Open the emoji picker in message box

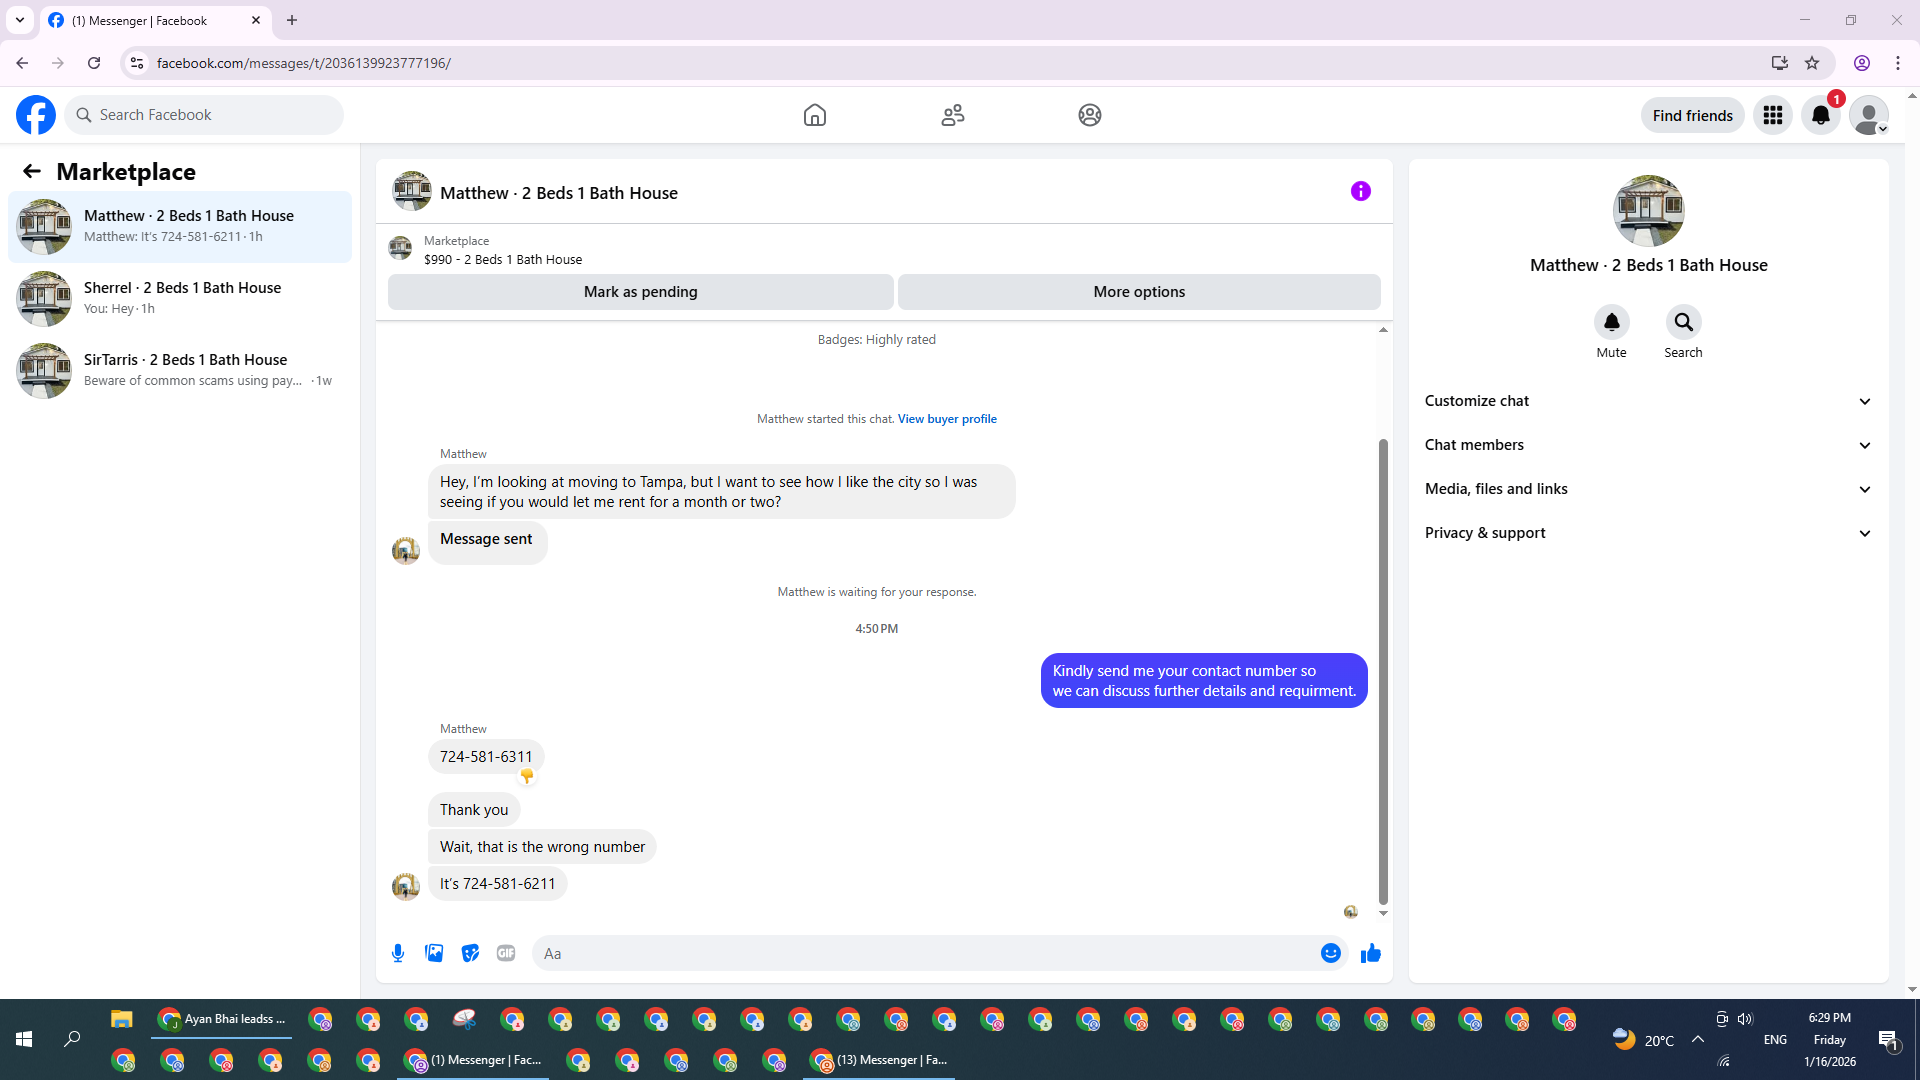click(x=1330, y=953)
